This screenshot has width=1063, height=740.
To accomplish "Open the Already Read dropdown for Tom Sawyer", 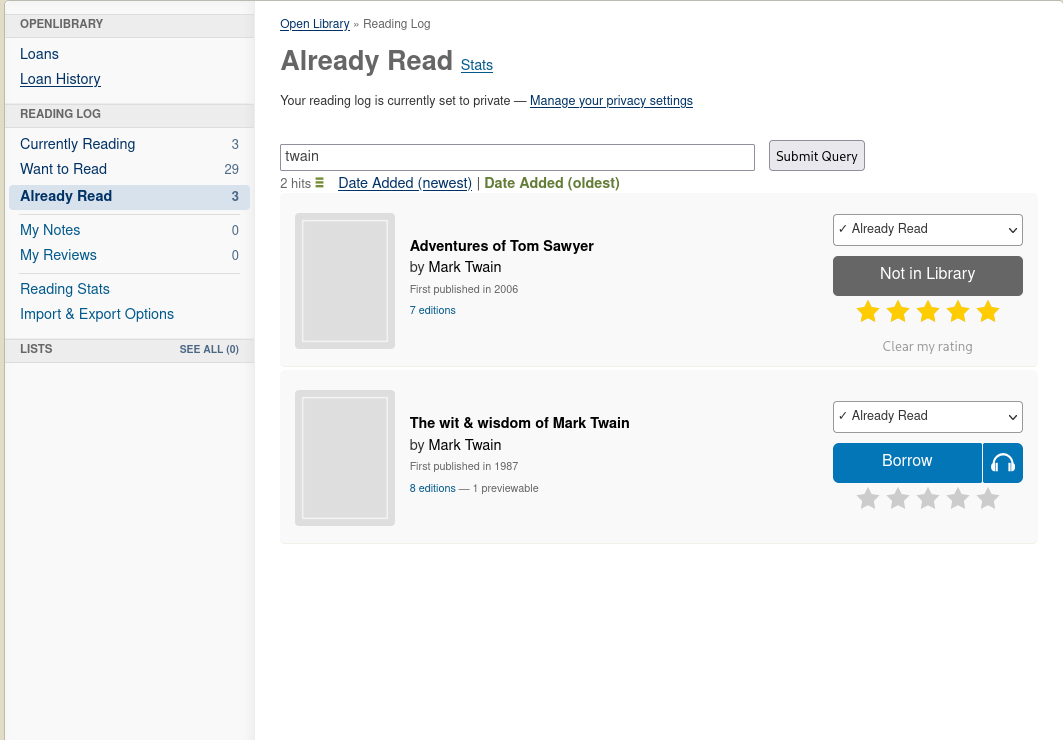I will (x=927, y=230).
